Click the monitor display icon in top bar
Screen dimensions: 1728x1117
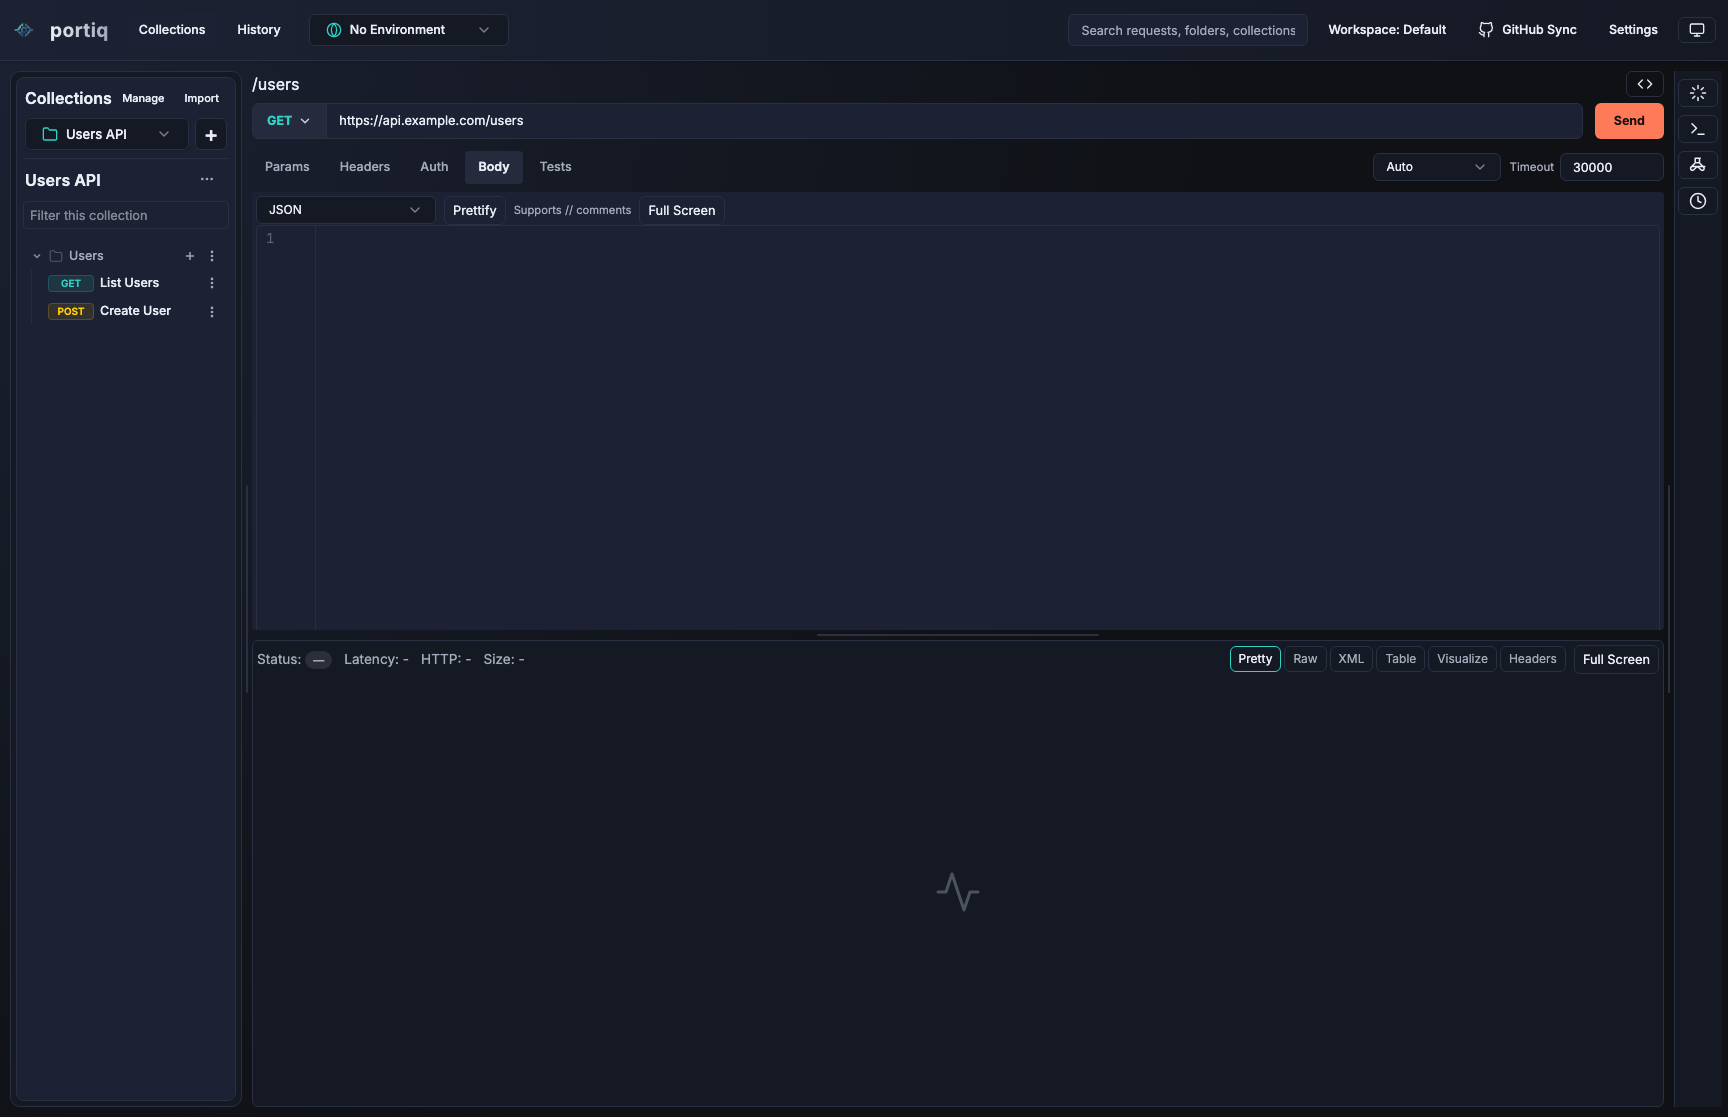(1696, 30)
